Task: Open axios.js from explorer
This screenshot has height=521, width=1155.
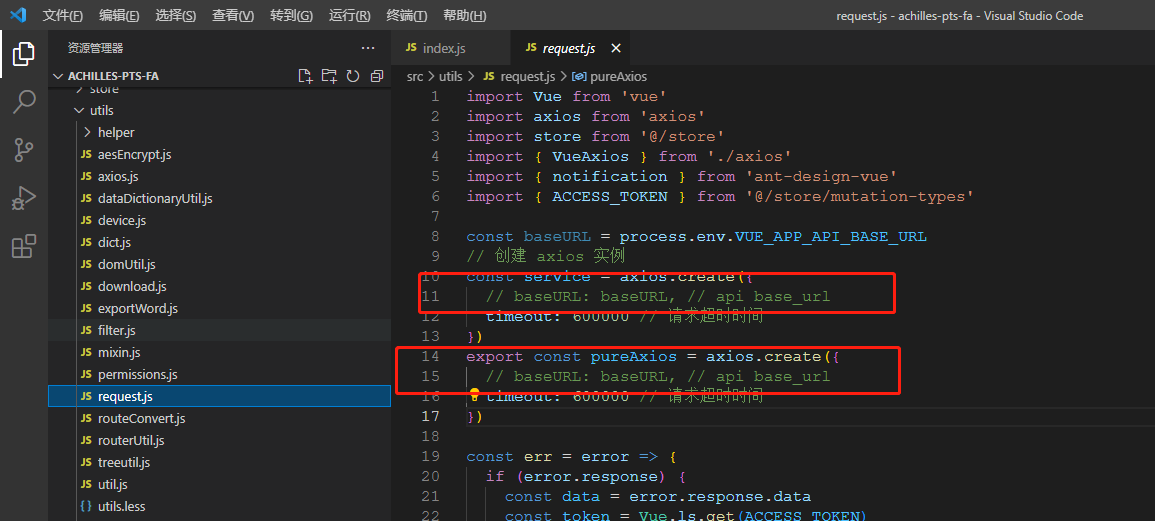Action: pyautogui.click(x=220, y=177)
